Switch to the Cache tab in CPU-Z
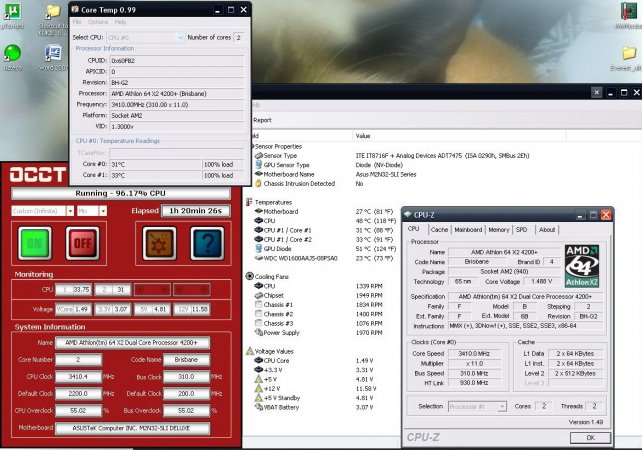The width and height of the screenshot is (642, 450). click(439, 230)
